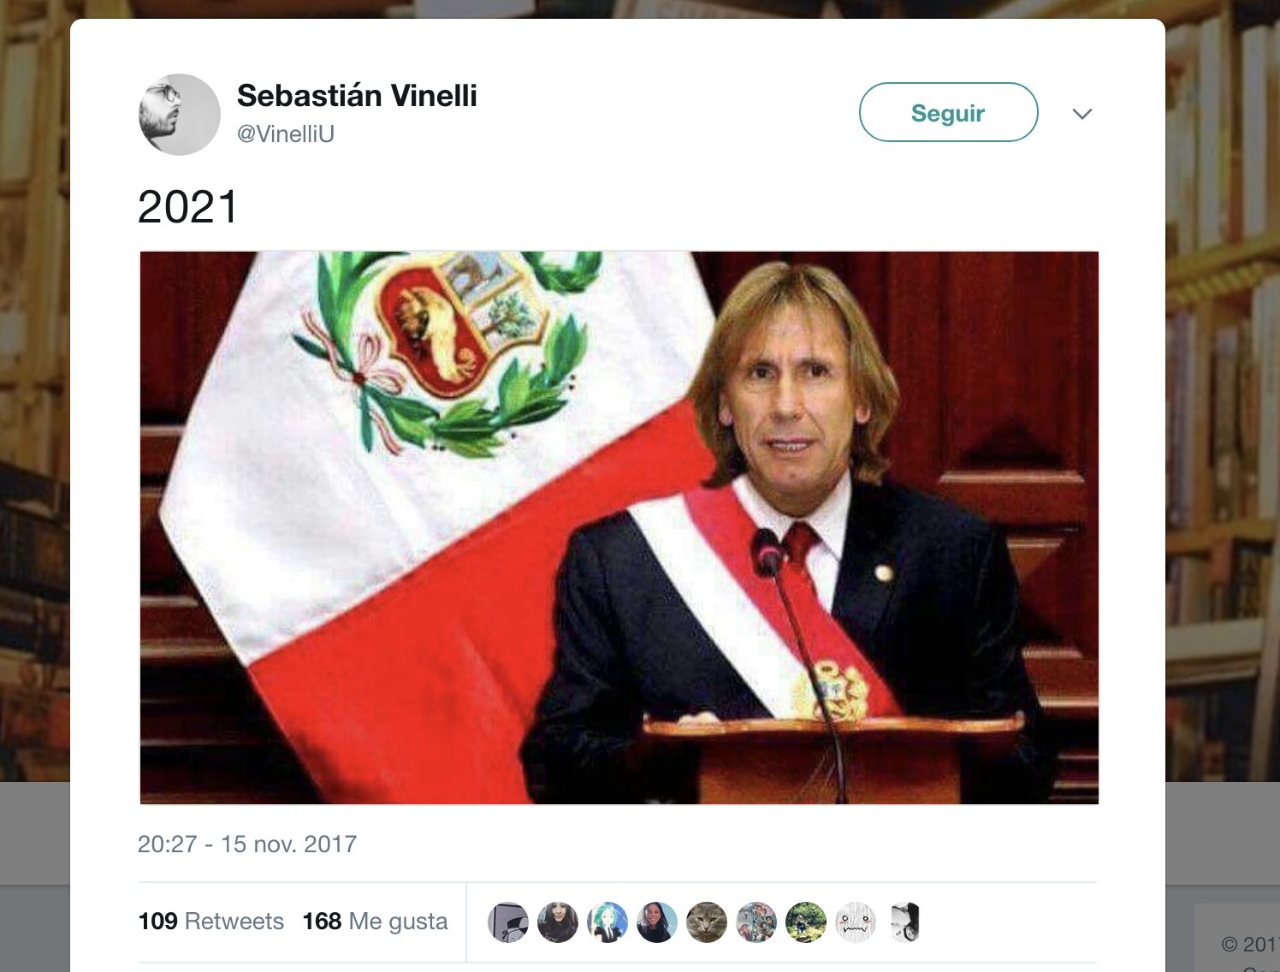This screenshot has width=1280, height=972.
Task: Open the white blushing ghost face avatar
Action: (855, 922)
